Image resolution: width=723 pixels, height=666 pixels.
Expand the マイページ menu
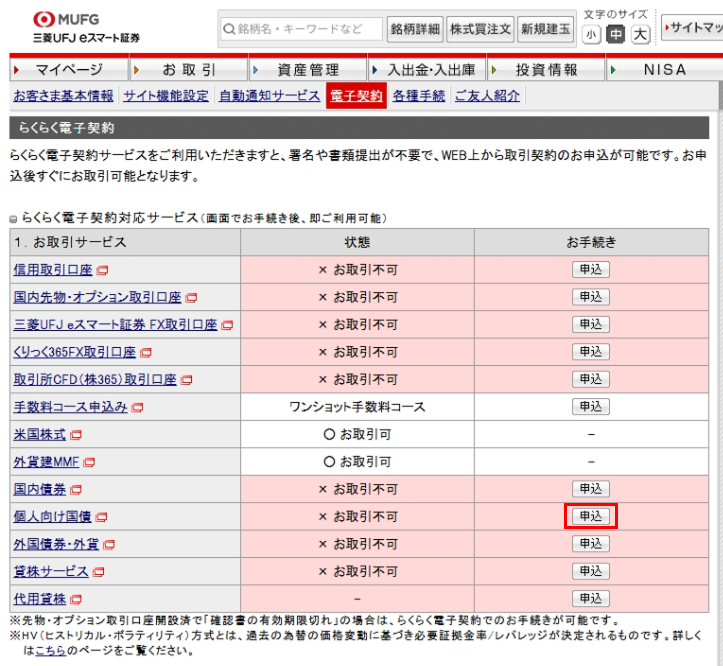point(68,70)
